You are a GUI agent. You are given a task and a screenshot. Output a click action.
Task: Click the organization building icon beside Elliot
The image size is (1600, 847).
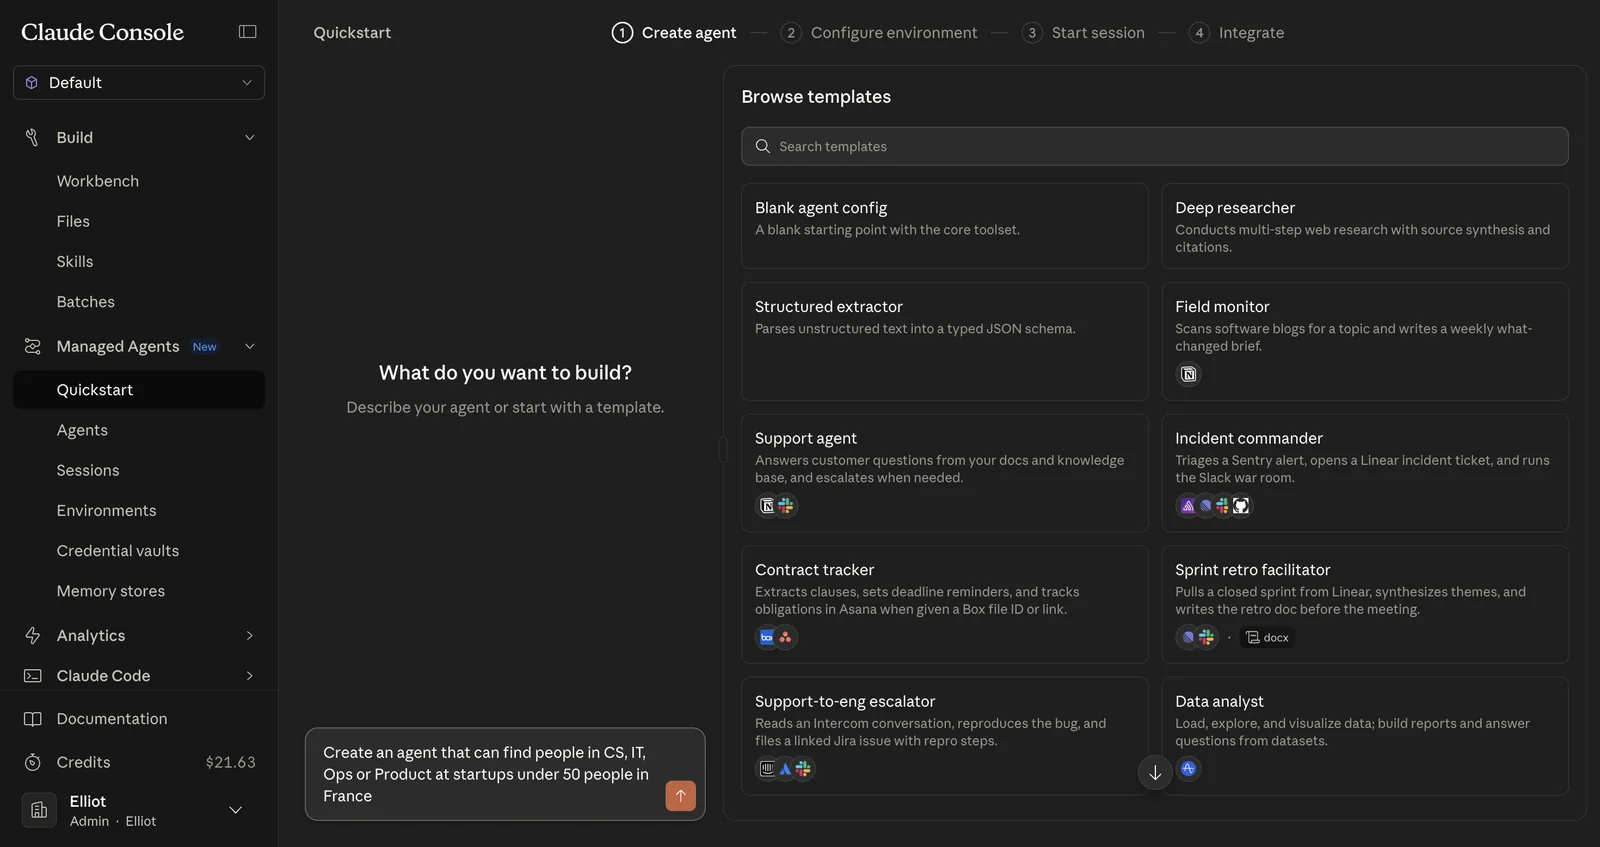(x=39, y=810)
